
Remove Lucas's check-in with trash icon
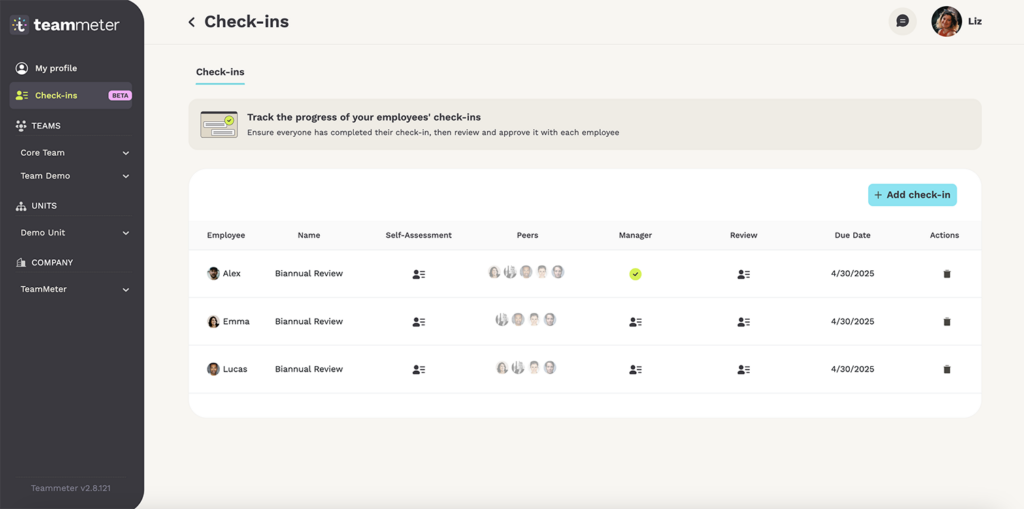click(x=947, y=369)
